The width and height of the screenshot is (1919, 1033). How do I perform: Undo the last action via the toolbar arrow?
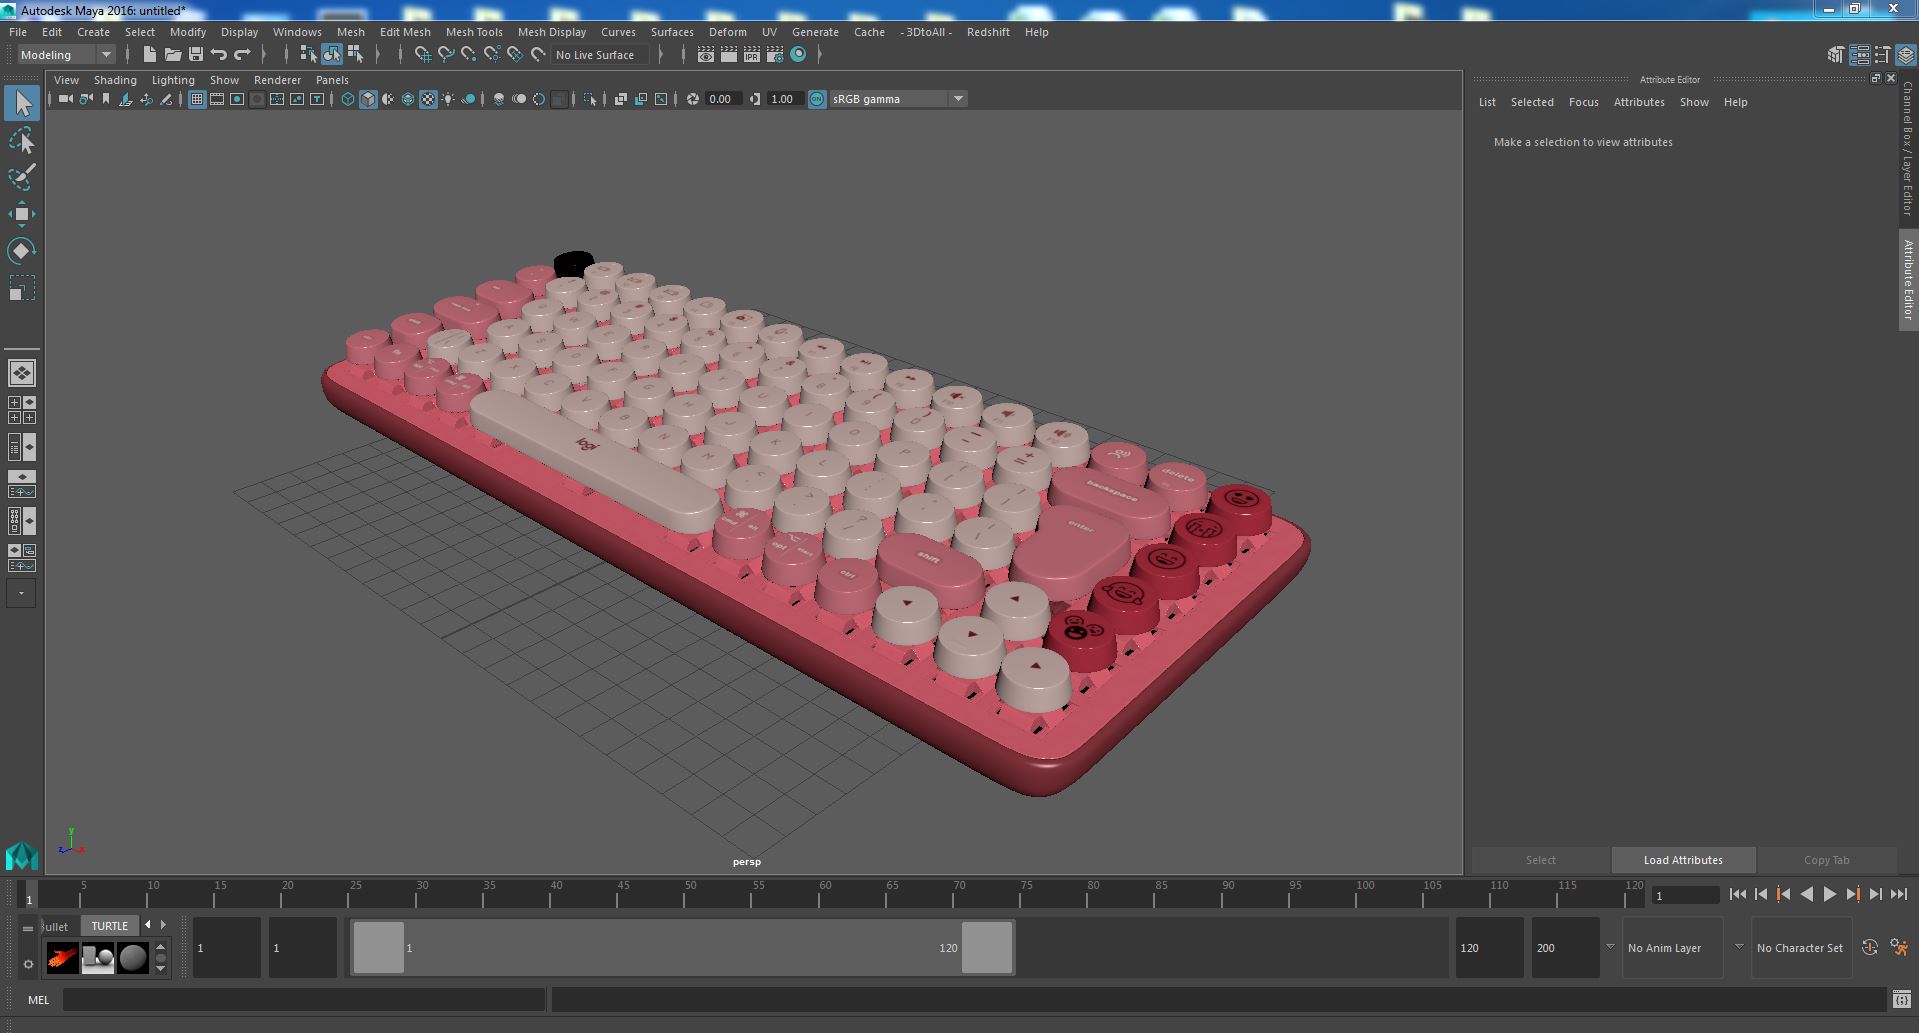click(x=219, y=54)
